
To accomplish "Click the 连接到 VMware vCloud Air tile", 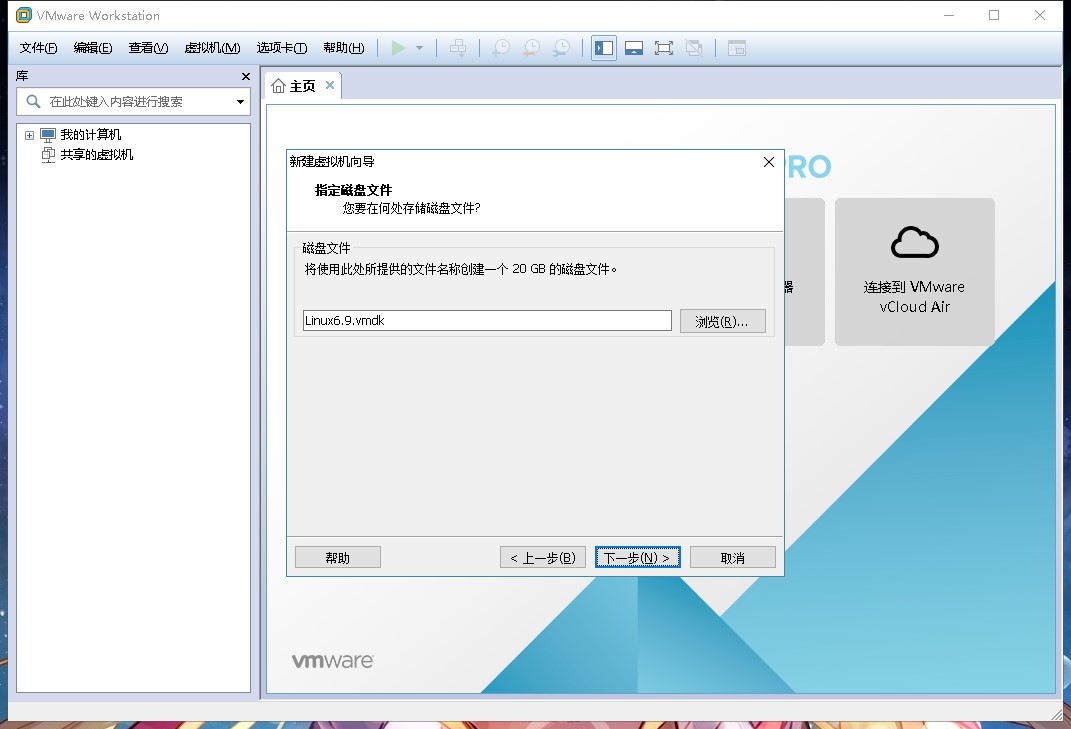I will click(x=915, y=272).
